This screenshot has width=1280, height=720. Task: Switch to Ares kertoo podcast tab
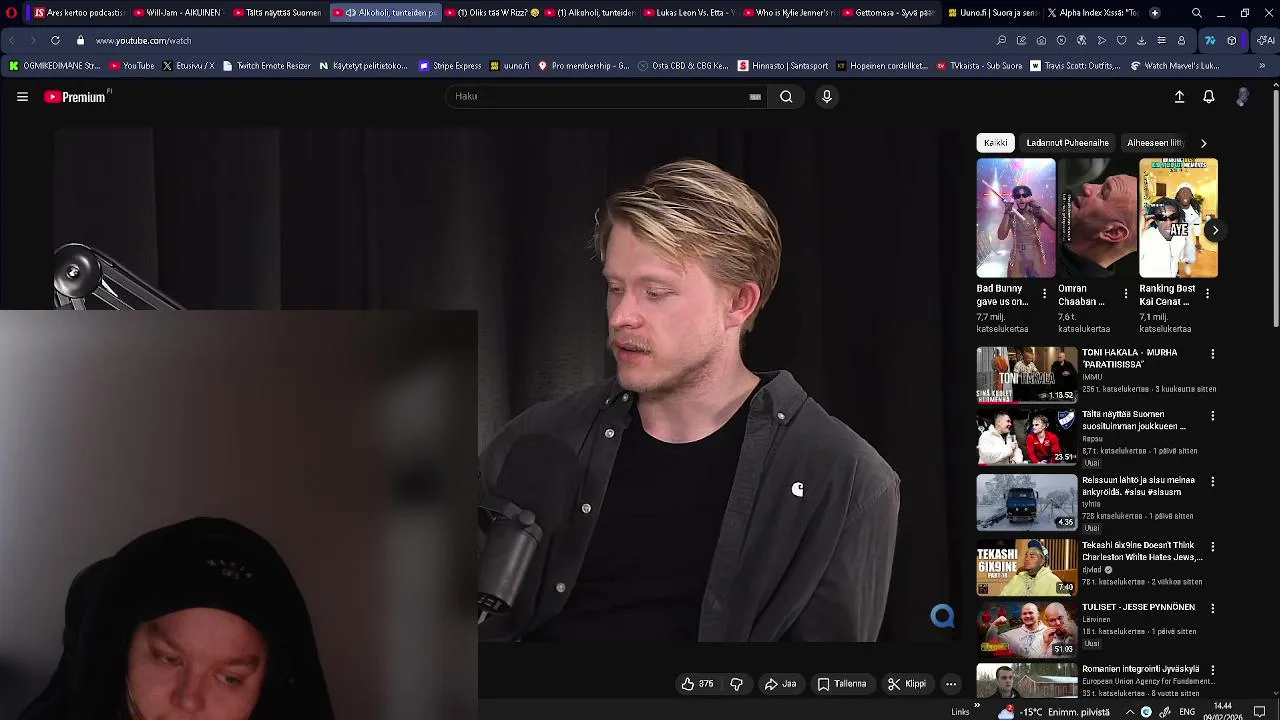78,13
